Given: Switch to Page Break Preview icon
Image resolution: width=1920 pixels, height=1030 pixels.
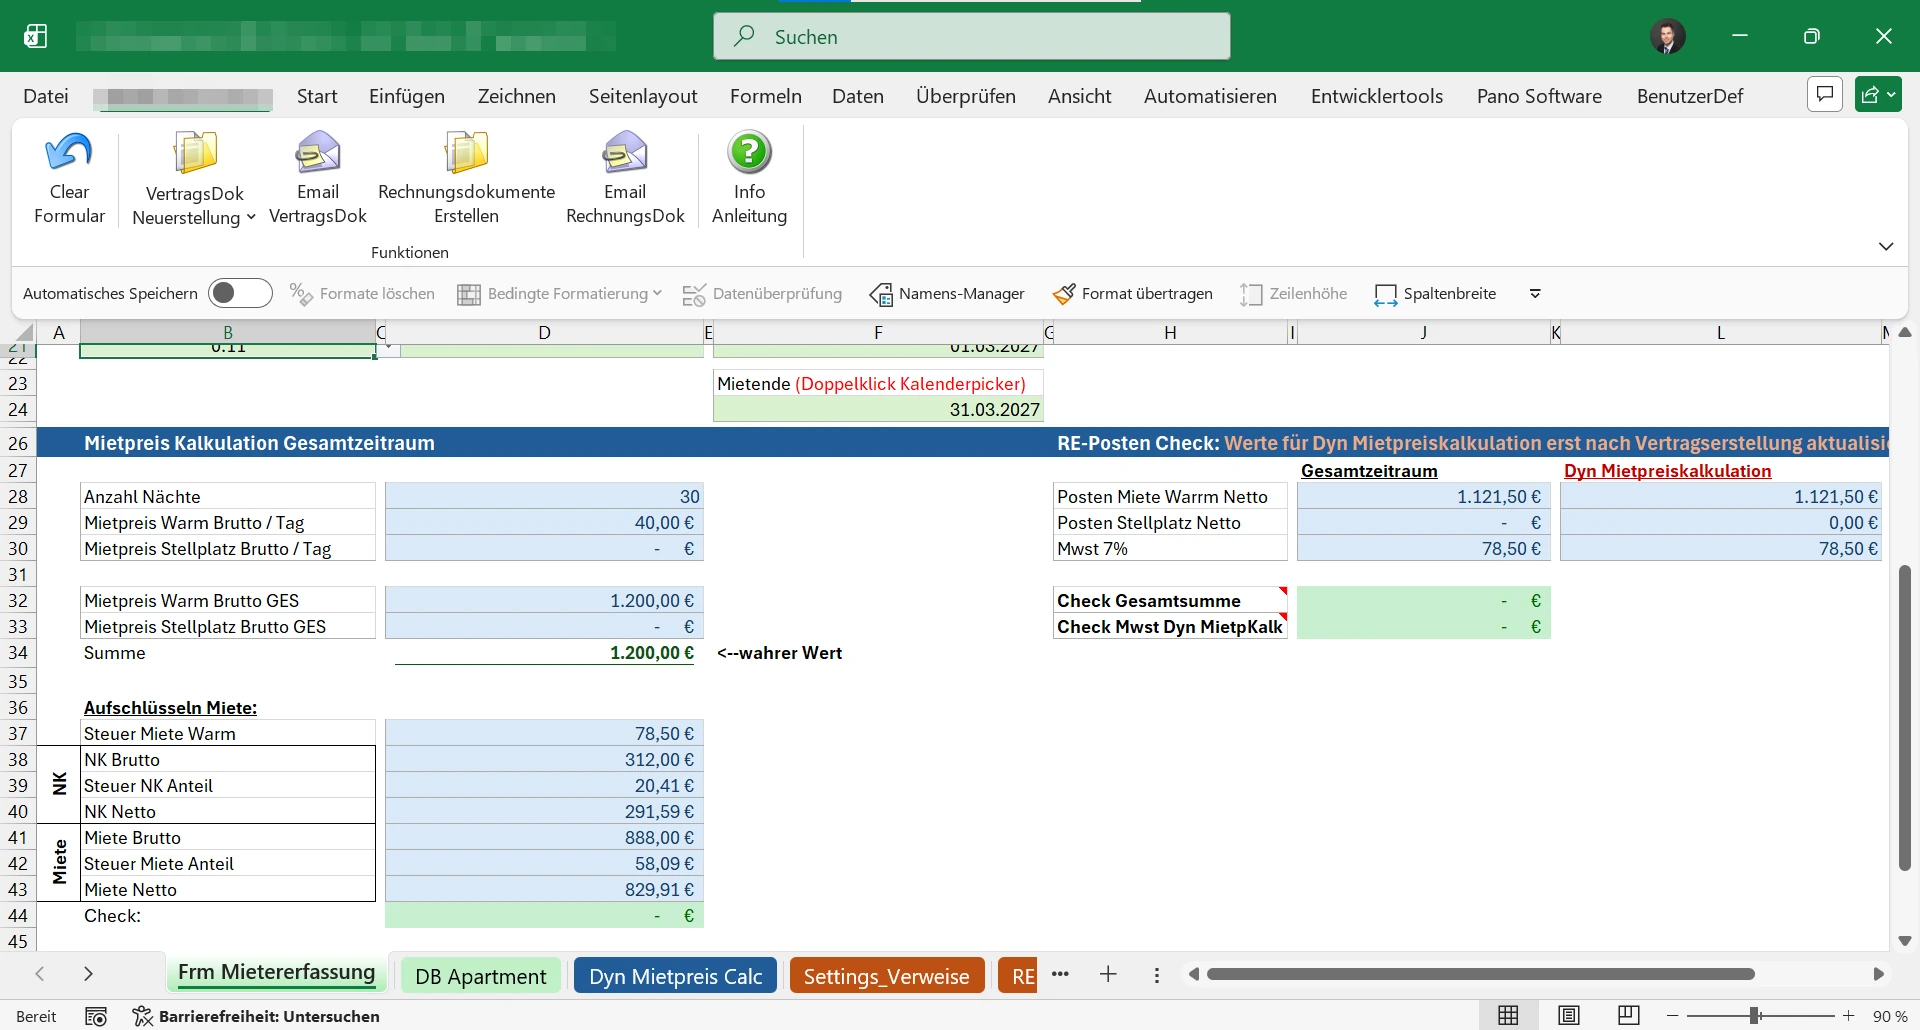Looking at the screenshot, I should (1629, 1016).
